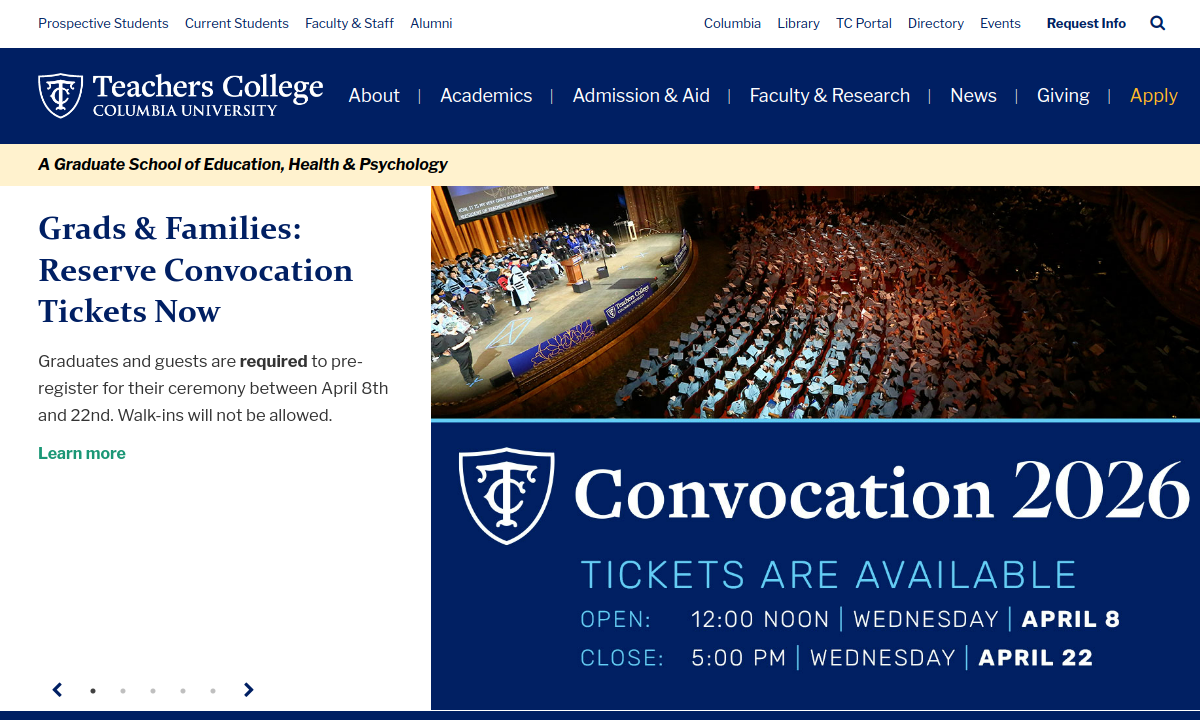Select the first carousel dot
The image size is (1200, 720).
[x=93, y=691]
